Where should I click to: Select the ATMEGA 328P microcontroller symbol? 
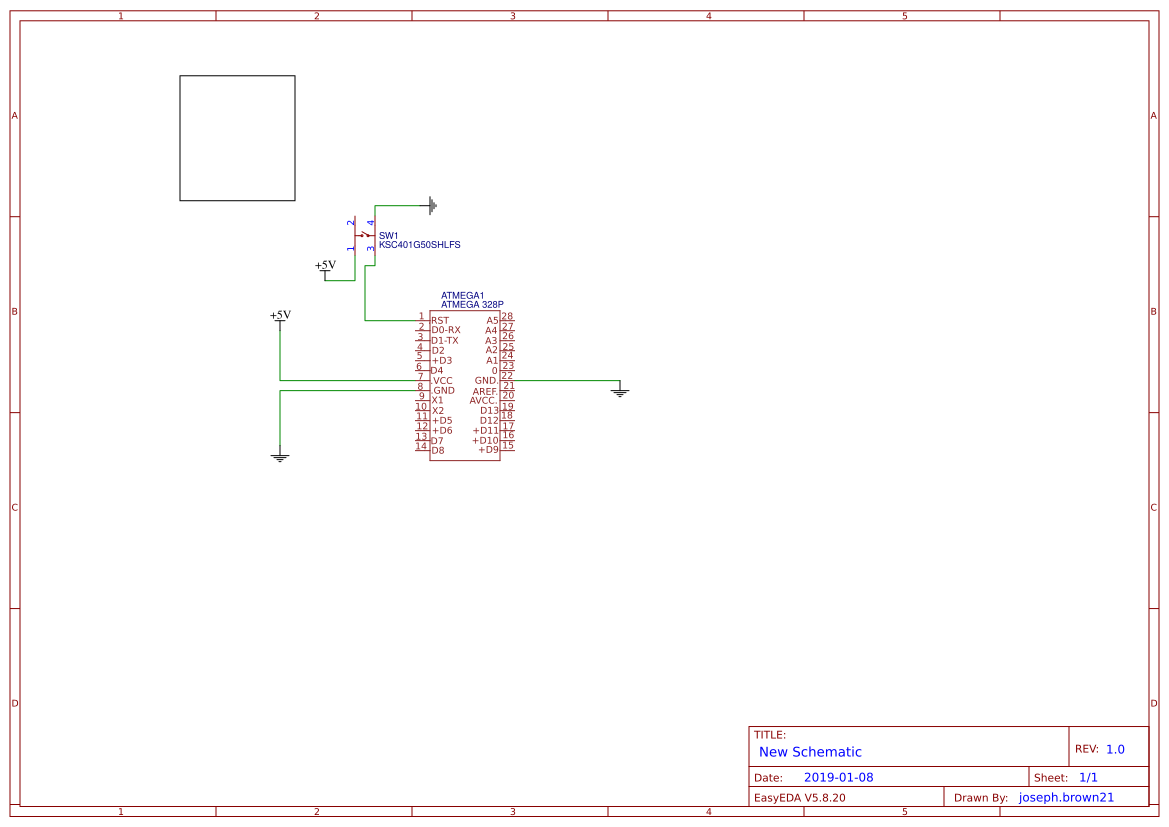coord(467,385)
